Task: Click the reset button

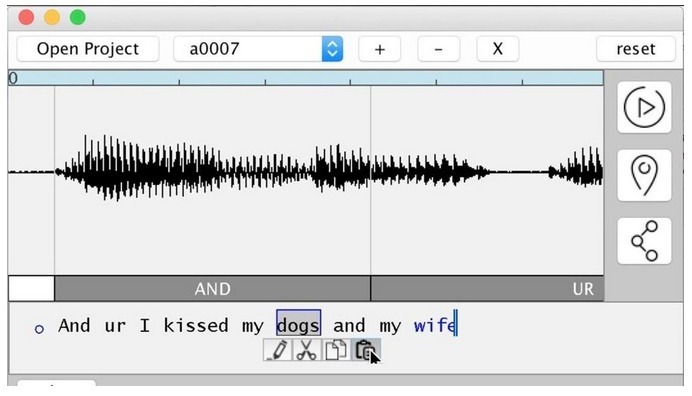Action: 636,49
